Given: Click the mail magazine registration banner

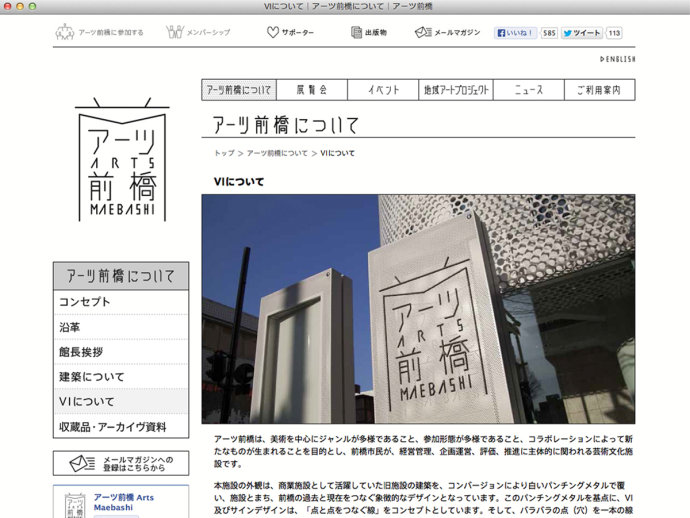Looking at the screenshot, I should pos(121,463).
